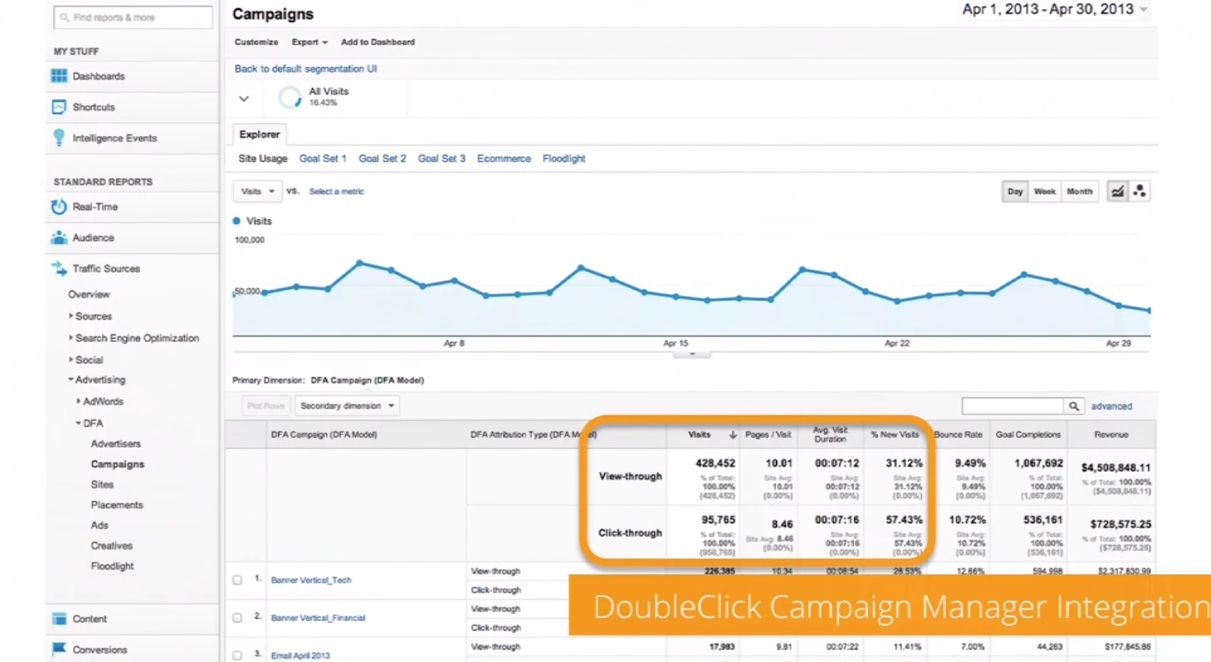This screenshot has height=662, width=1211.
Task: Set graph interval to Week
Action: [1045, 191]
